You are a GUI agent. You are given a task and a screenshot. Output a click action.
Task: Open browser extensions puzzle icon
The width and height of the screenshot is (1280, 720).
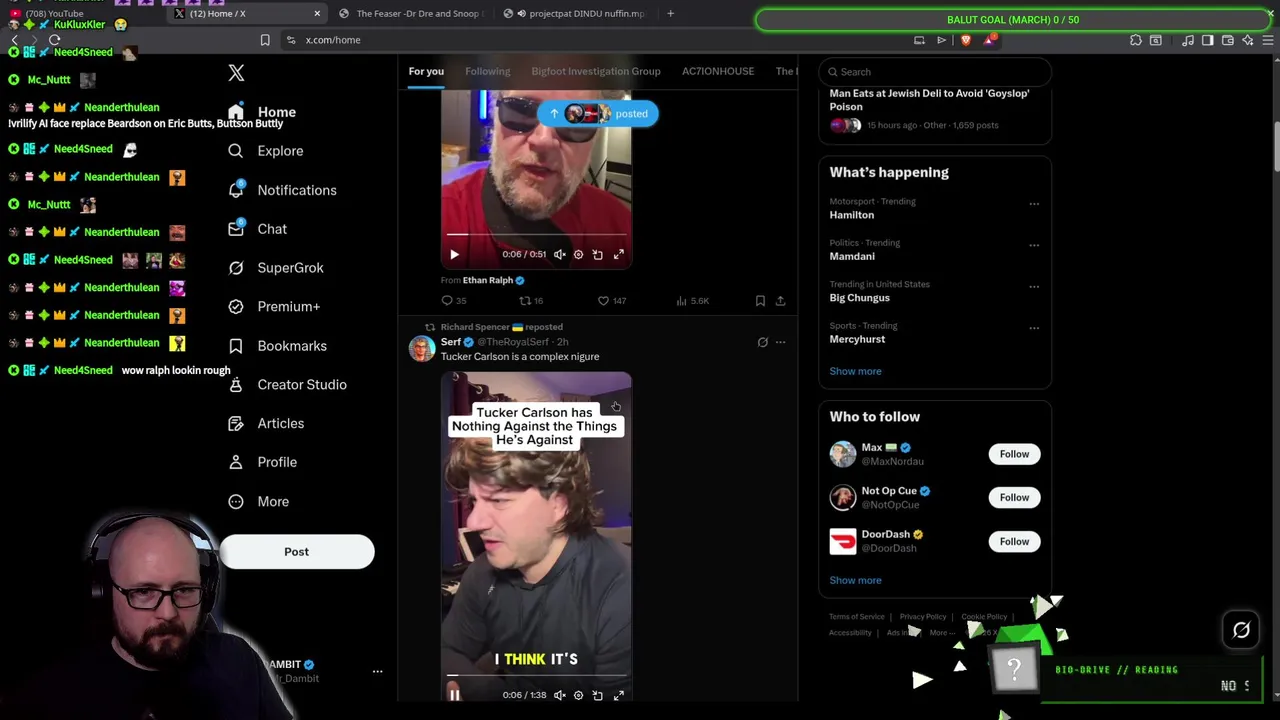[x=1135, y=40]
